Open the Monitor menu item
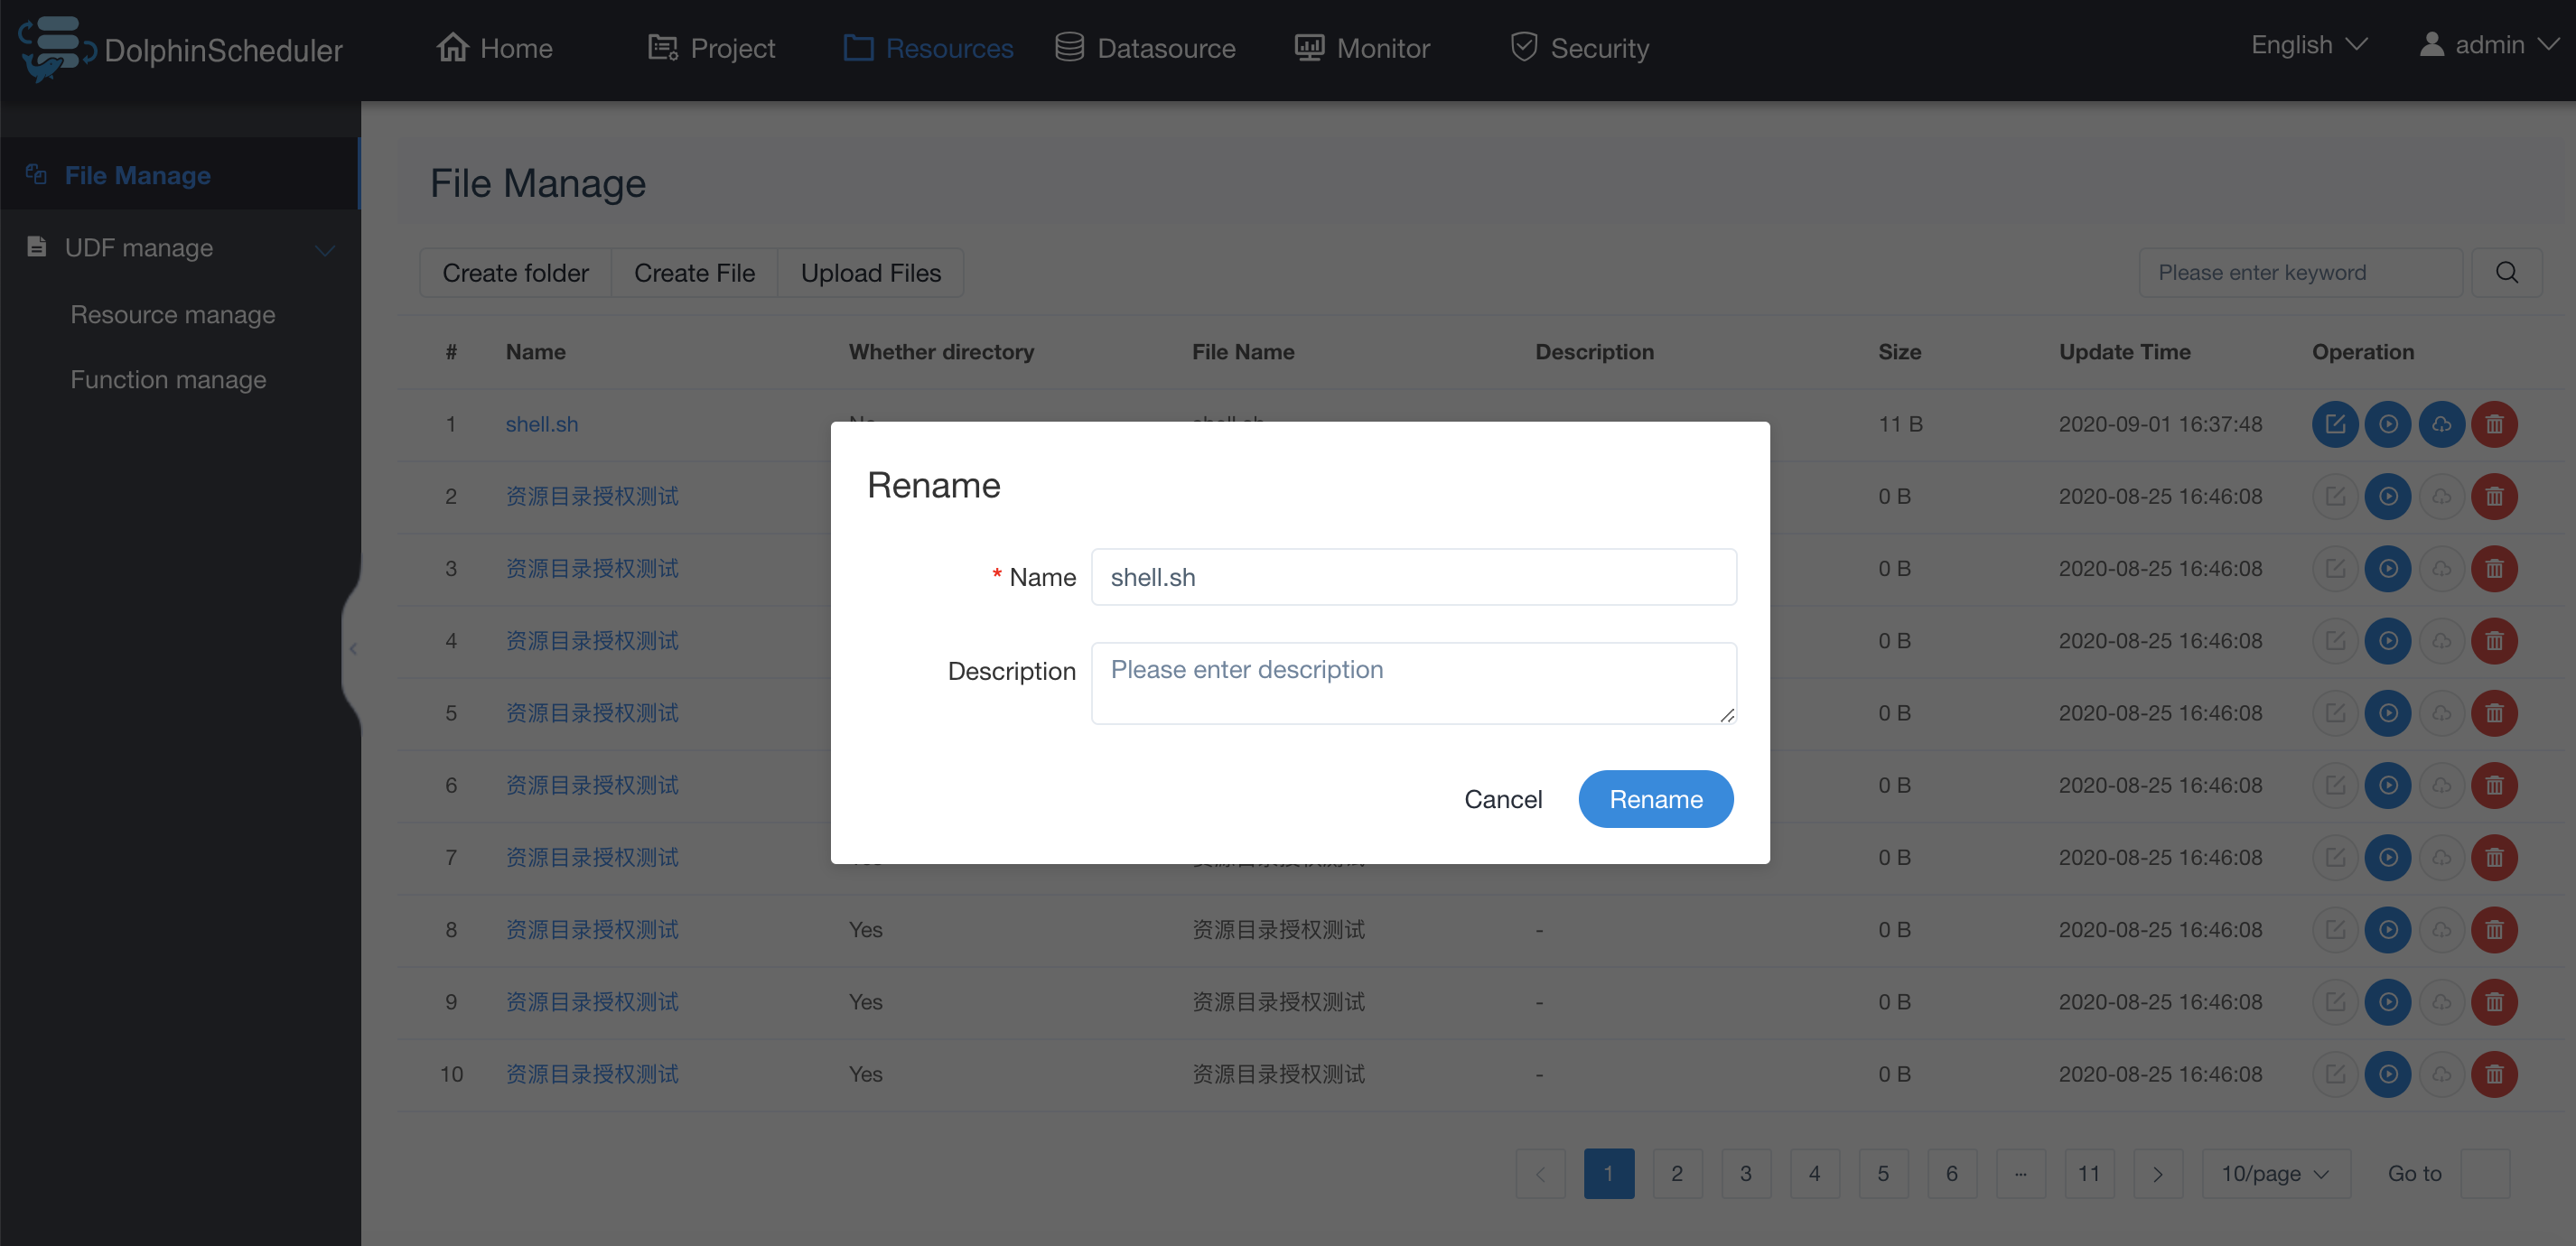The height and width of the screenshot is (1246, 2576). (x=1362, y=48)
